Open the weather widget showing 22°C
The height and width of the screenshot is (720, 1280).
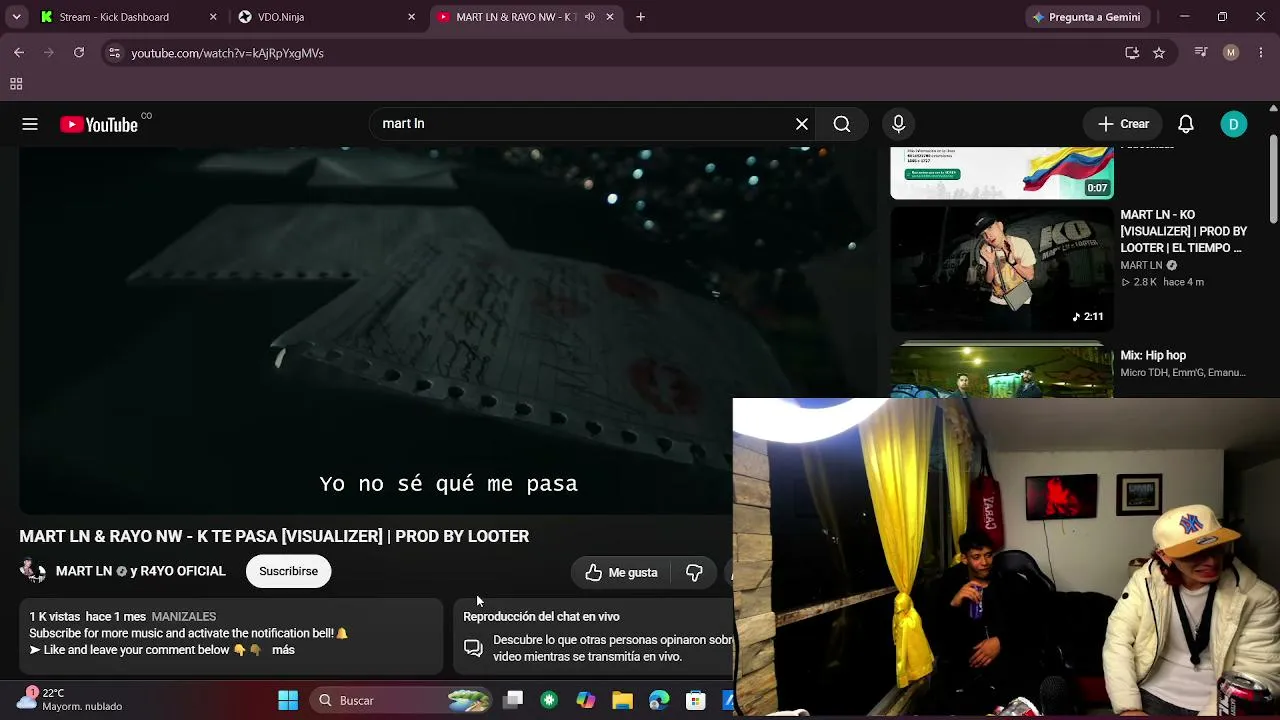(70, 699)
